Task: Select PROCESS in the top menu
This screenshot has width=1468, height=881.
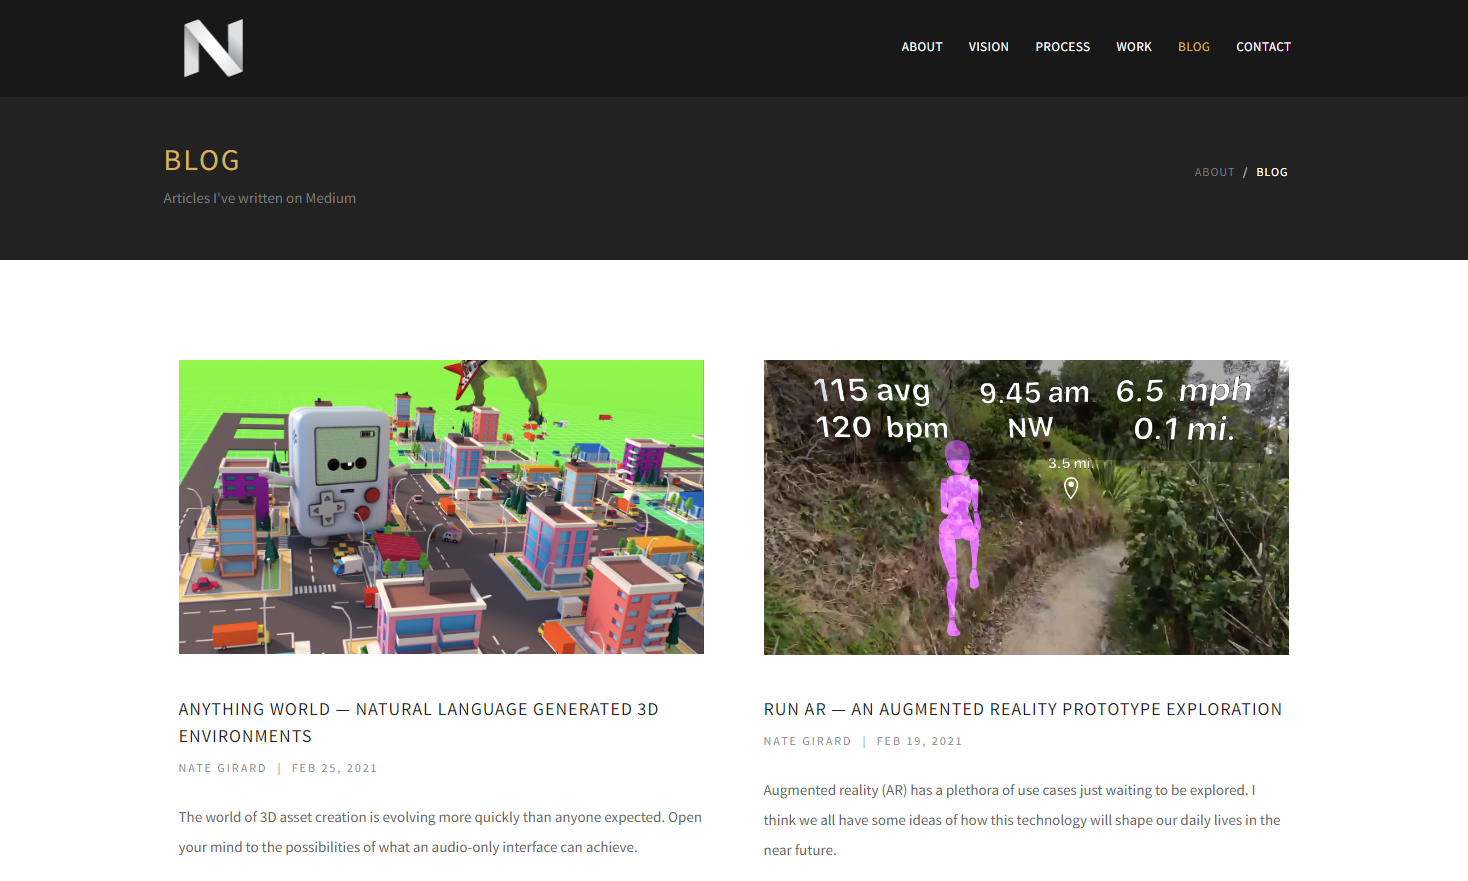Action: coord(1062,46)
